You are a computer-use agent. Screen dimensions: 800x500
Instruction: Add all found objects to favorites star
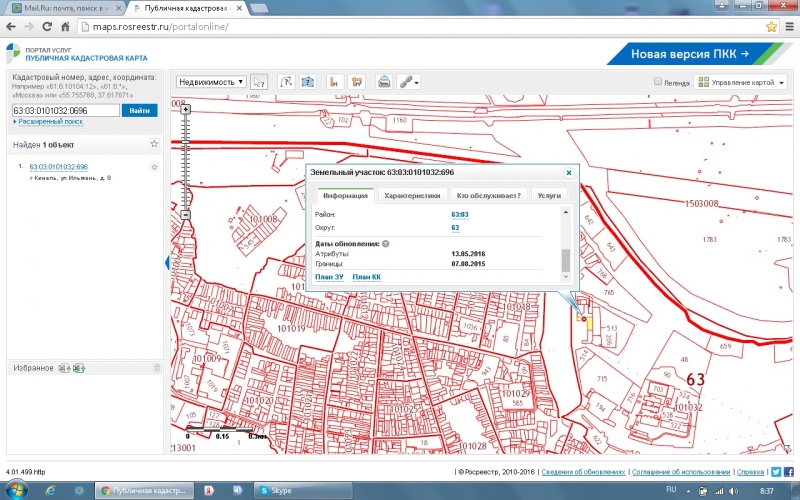tap(154, 144)
